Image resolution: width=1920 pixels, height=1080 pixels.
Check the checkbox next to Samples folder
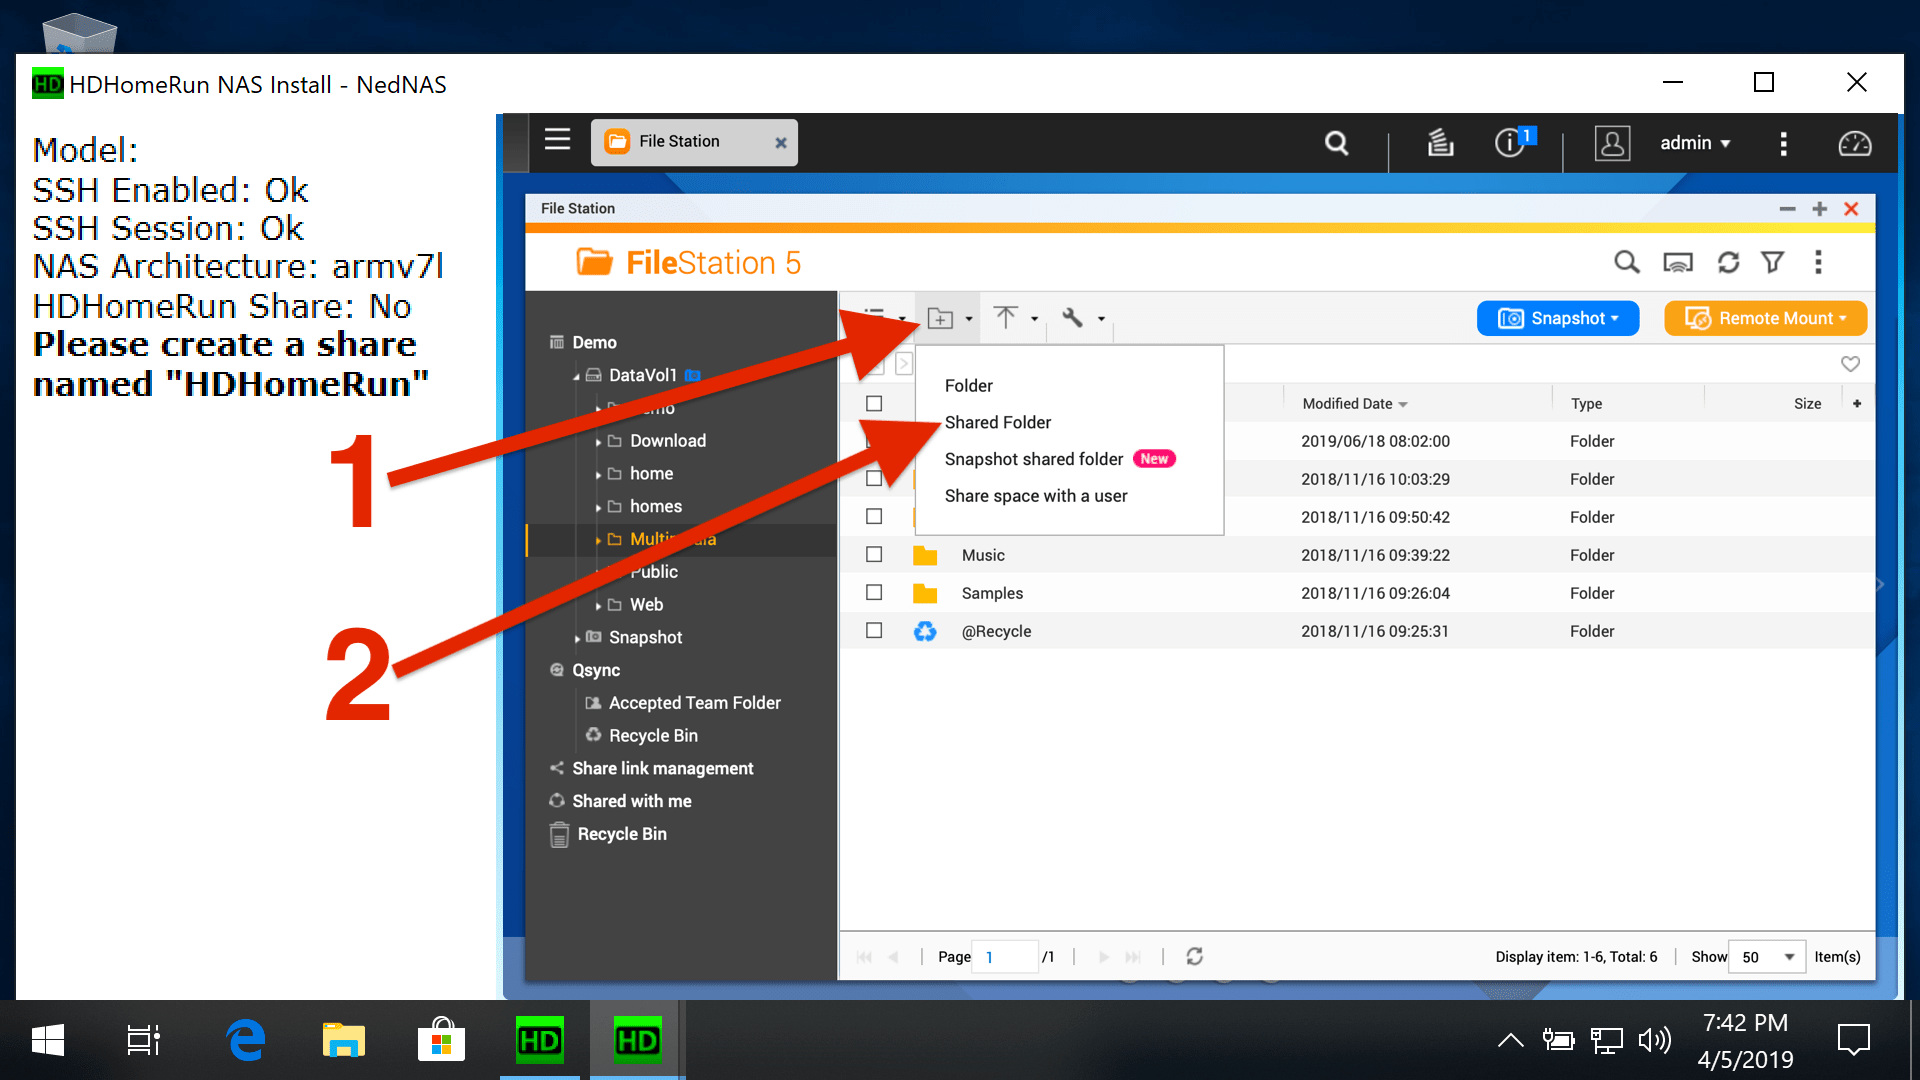pos(874,592)
